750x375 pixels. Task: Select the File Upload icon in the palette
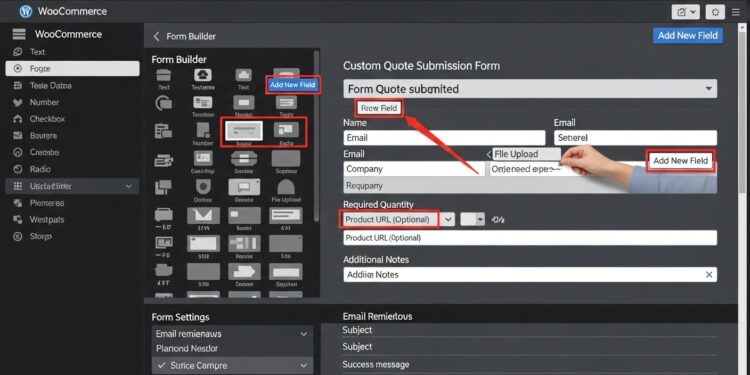point(286,187)
